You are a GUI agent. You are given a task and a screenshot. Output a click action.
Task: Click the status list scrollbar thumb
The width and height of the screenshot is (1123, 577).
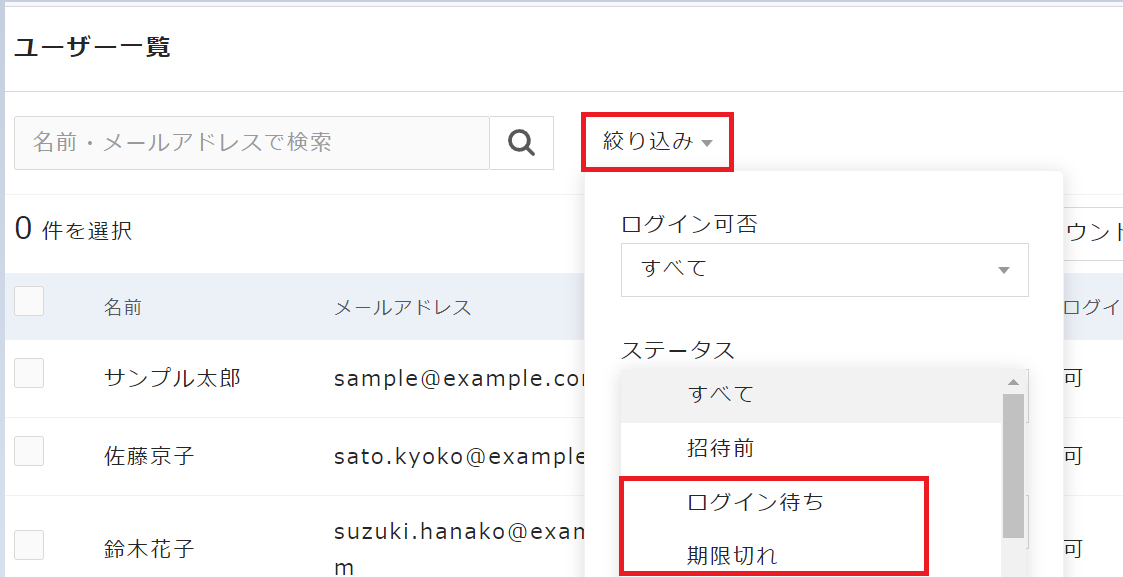point(1013,465)
